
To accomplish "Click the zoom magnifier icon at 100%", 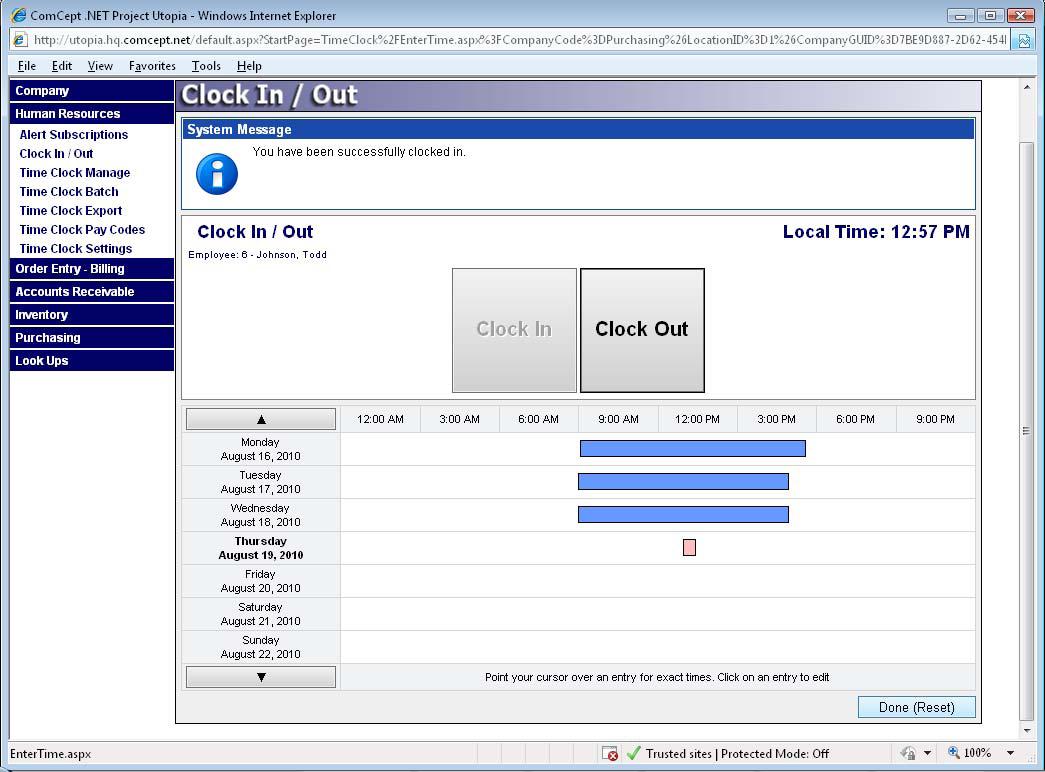I will tap(954, 753).
